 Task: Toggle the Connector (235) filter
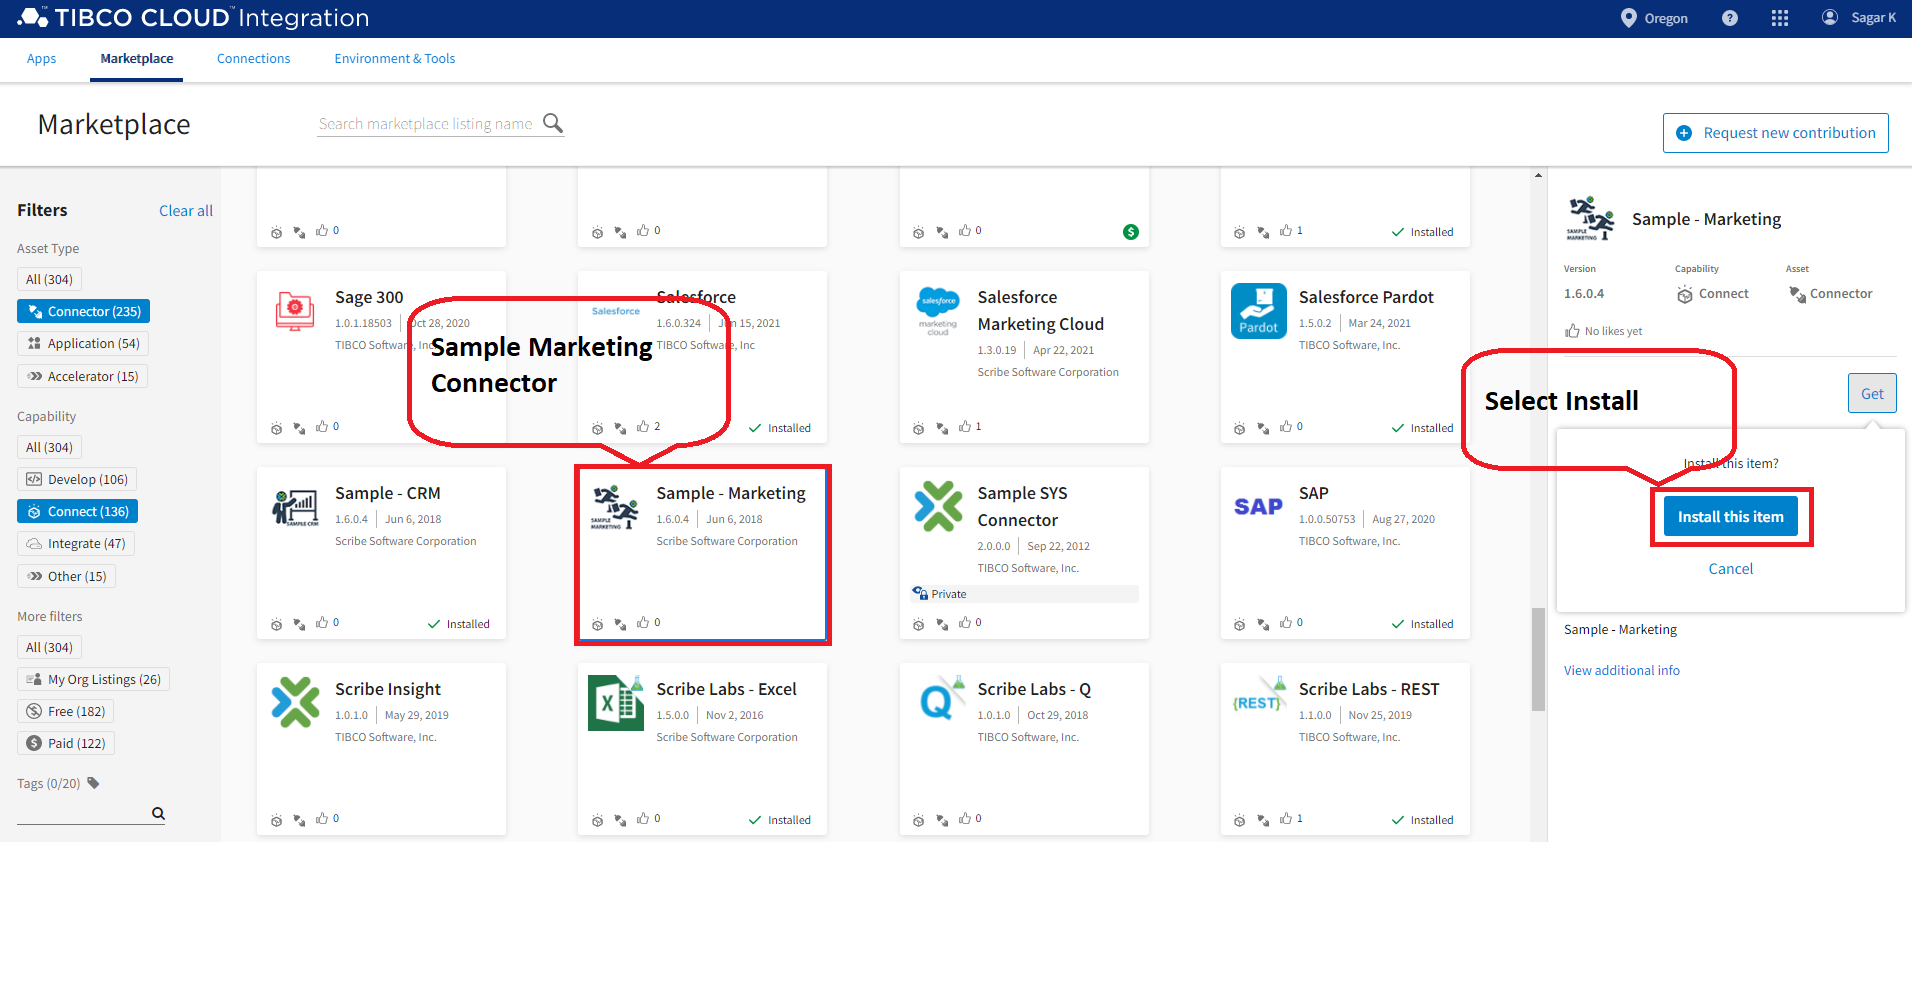tap(83, 311)
